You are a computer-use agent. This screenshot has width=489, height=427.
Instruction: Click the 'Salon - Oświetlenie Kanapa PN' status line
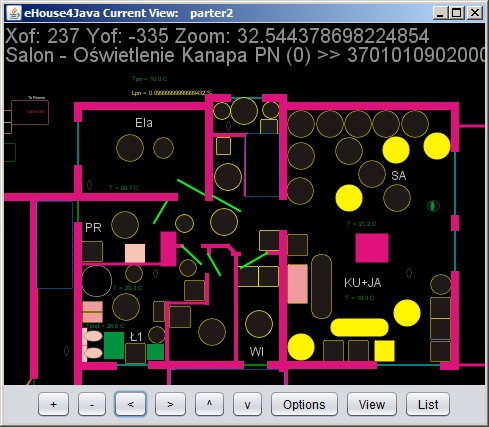point(245,55)
